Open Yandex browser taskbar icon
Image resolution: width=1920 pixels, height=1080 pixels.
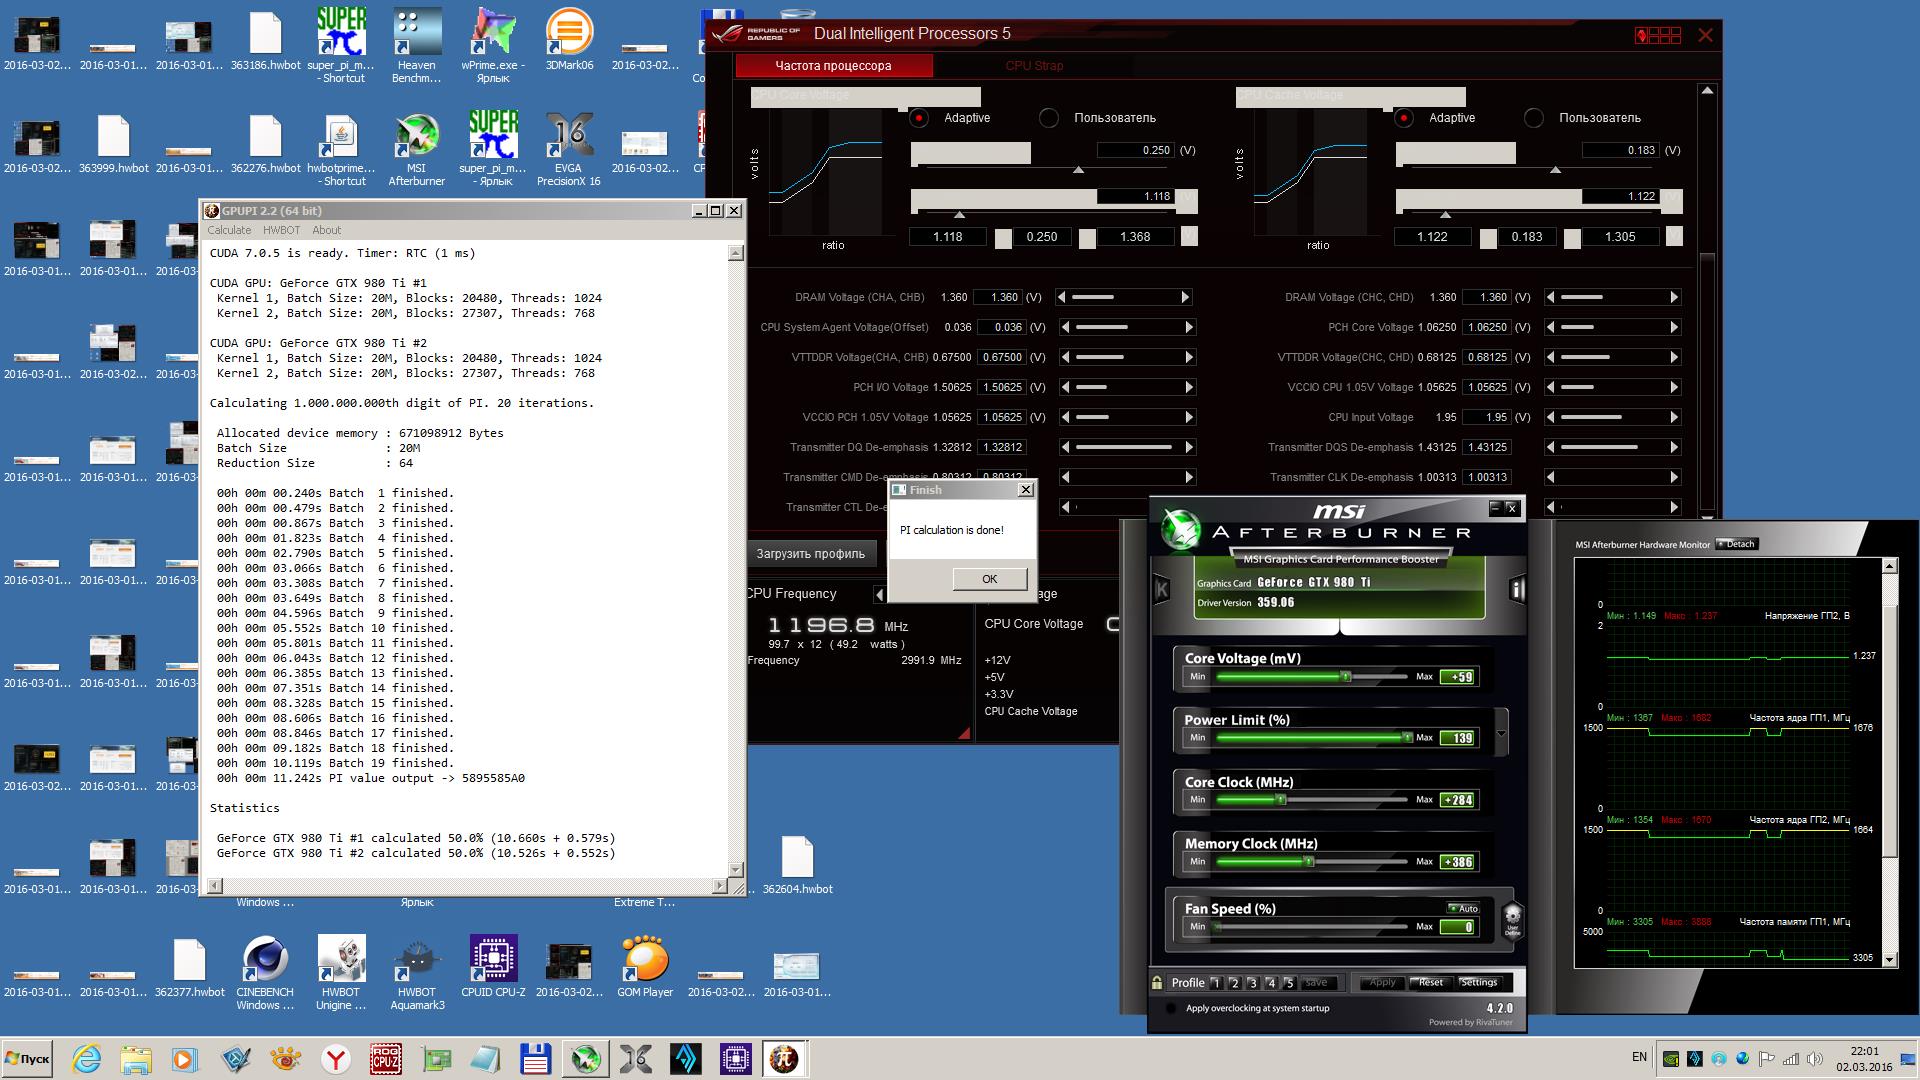[336, 1058]
